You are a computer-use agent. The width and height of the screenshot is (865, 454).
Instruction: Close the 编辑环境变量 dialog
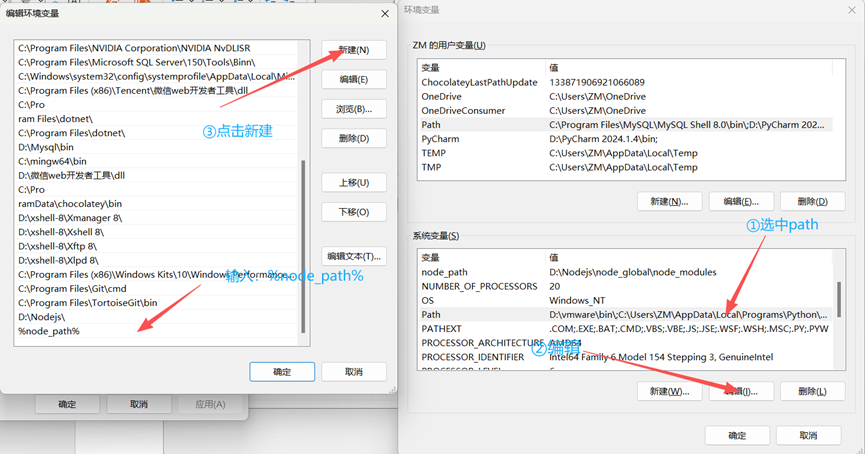385,14
